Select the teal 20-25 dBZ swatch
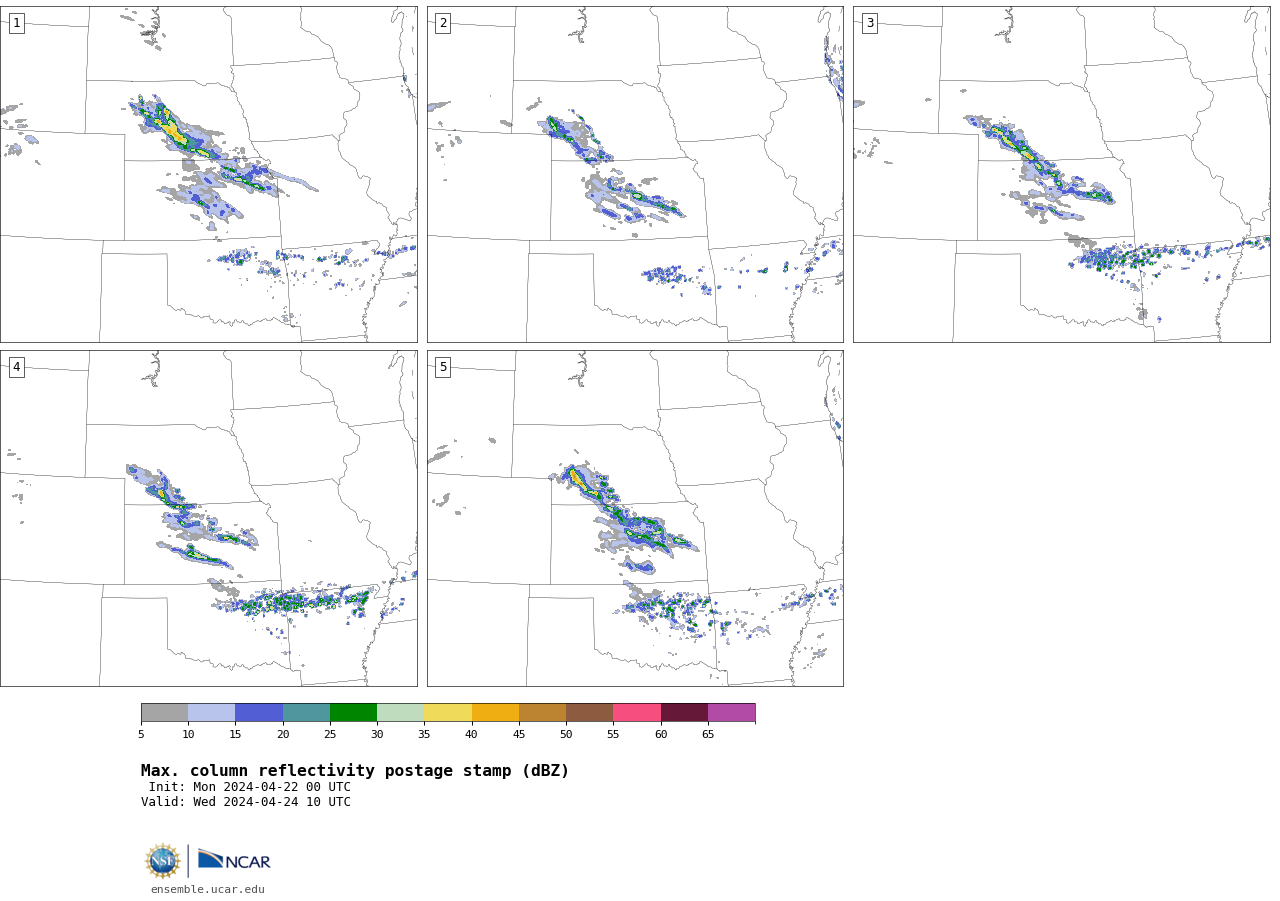The width and height of the screenshot is (1280, 901). tap(306, 712)
